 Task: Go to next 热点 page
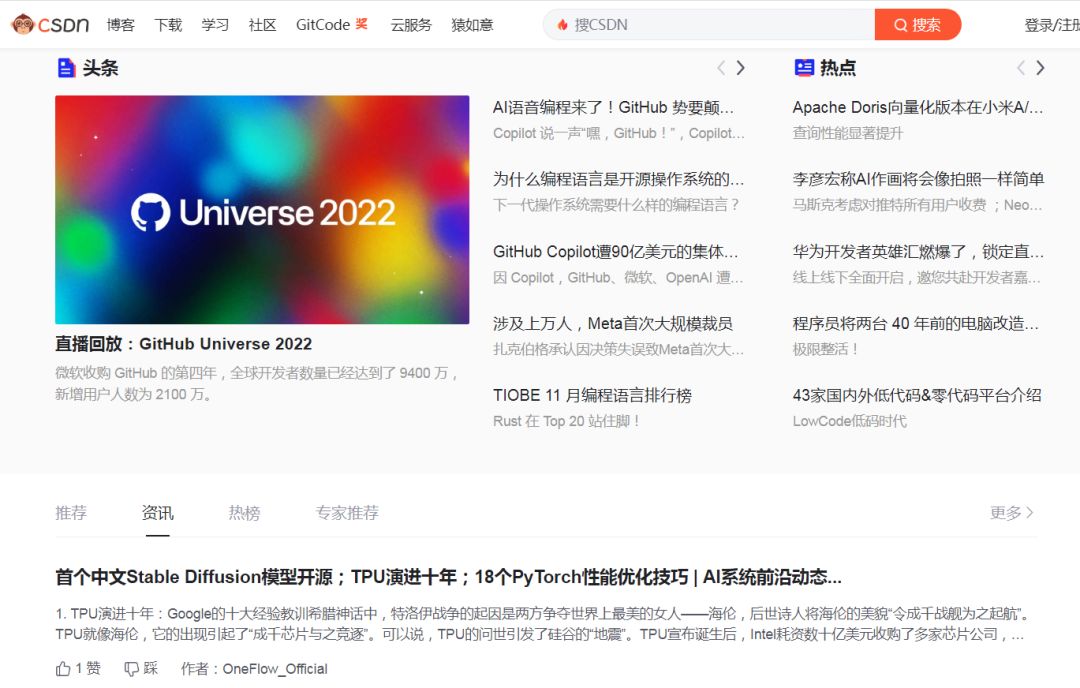point(1040,67)
